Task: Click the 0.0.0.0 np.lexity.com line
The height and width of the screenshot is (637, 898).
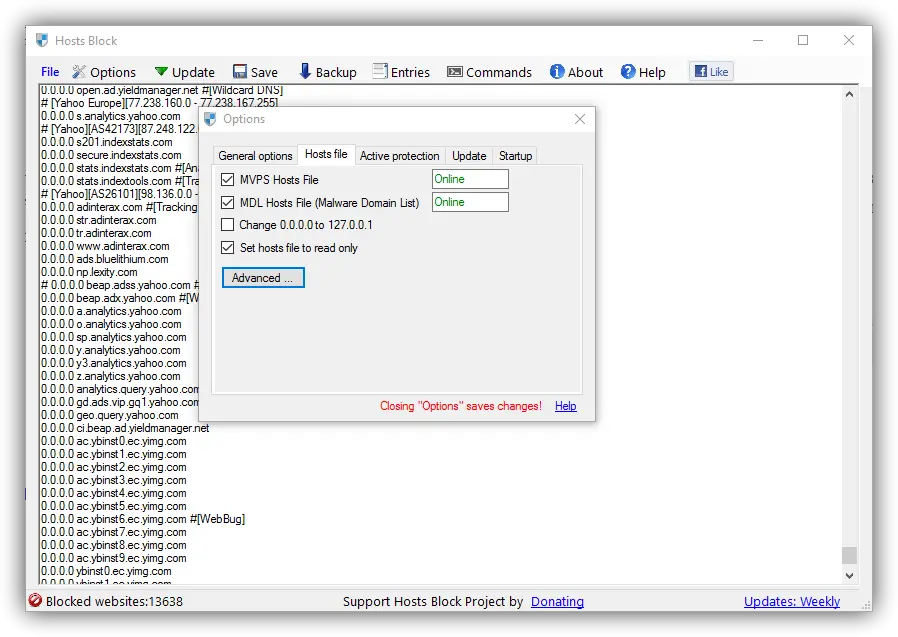Action: (x=89, y=272)
